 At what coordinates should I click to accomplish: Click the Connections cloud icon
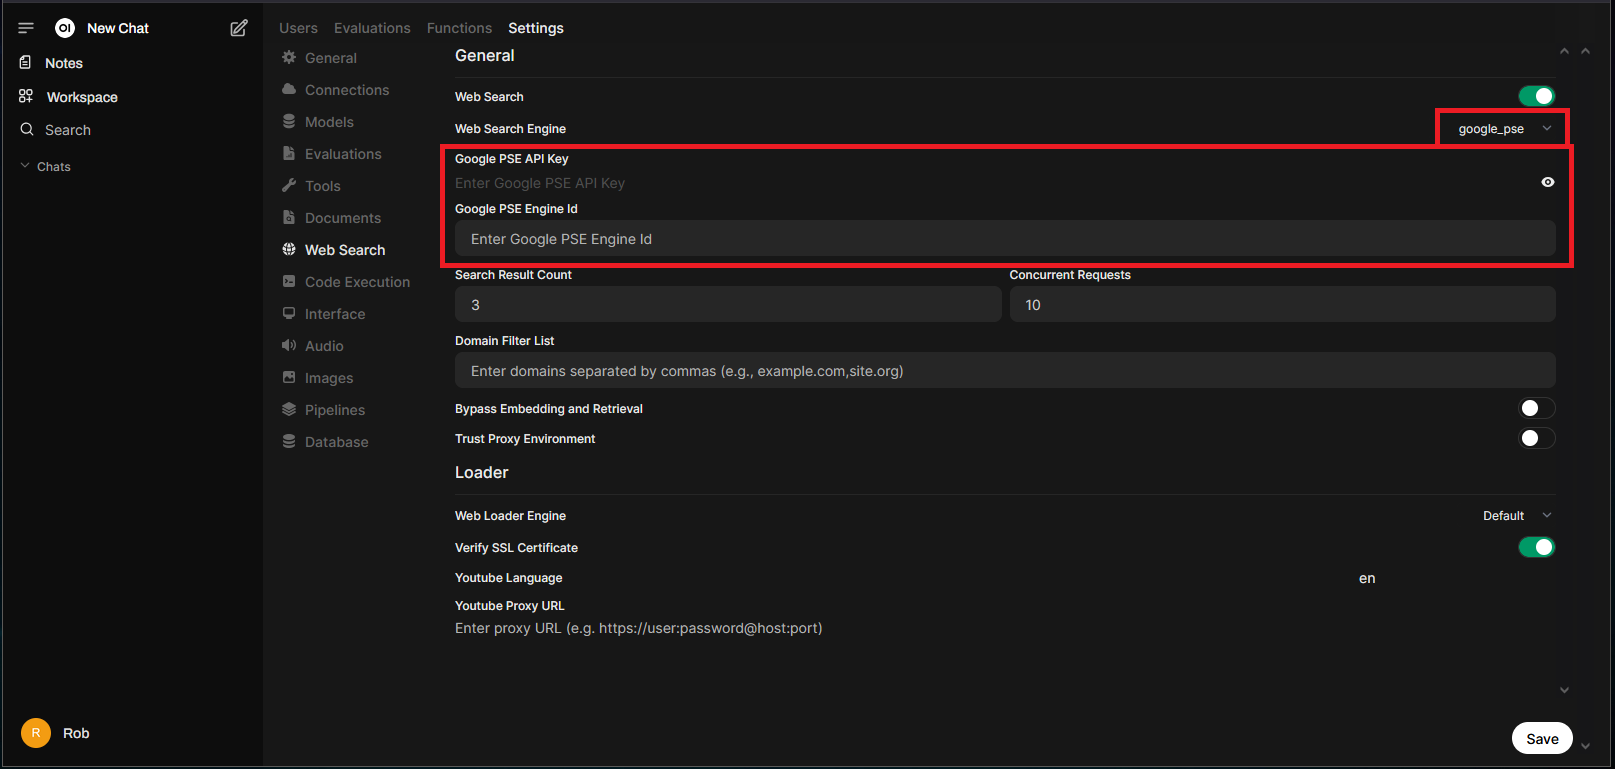289,89
